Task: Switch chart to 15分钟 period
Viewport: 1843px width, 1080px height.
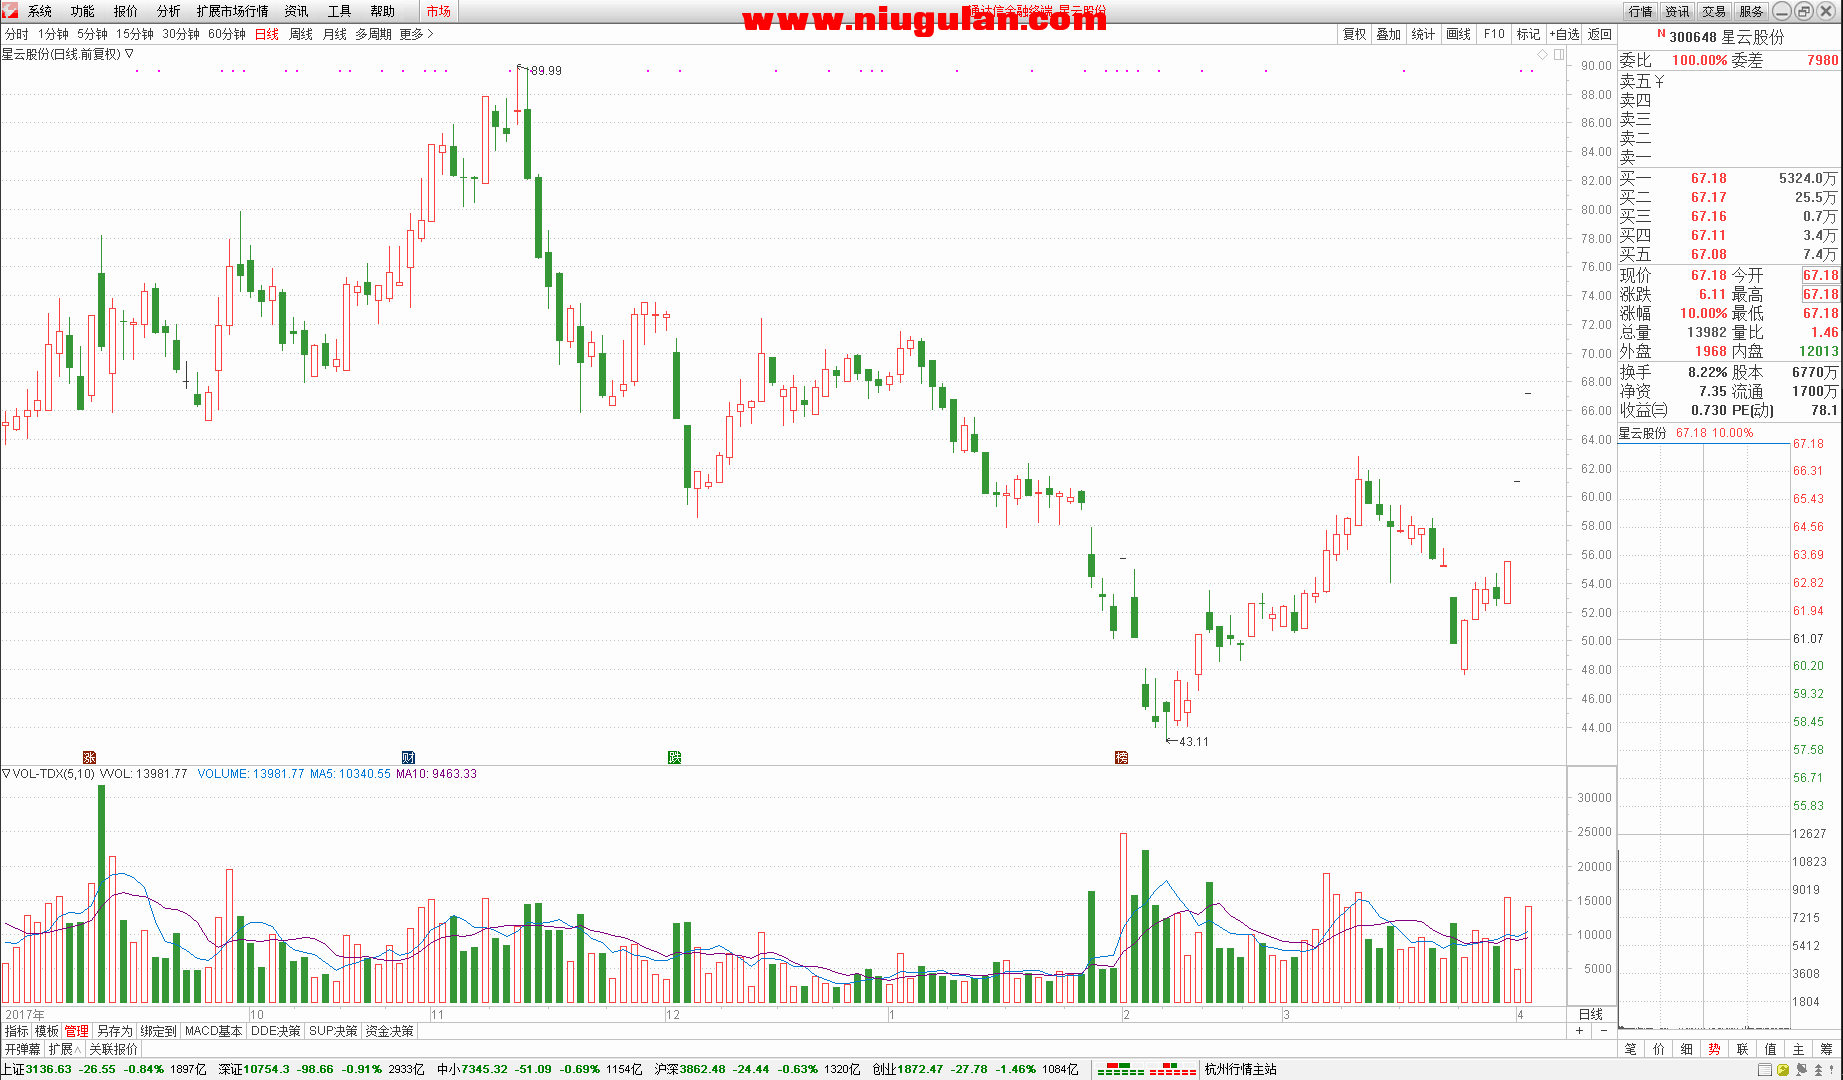Action: pos(135,34)
